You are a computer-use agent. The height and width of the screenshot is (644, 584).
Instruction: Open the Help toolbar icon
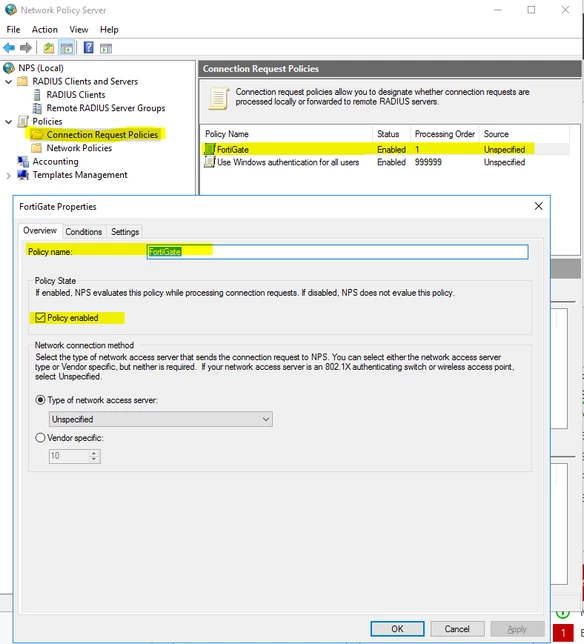pyautogui.click(x=88, y=48)
